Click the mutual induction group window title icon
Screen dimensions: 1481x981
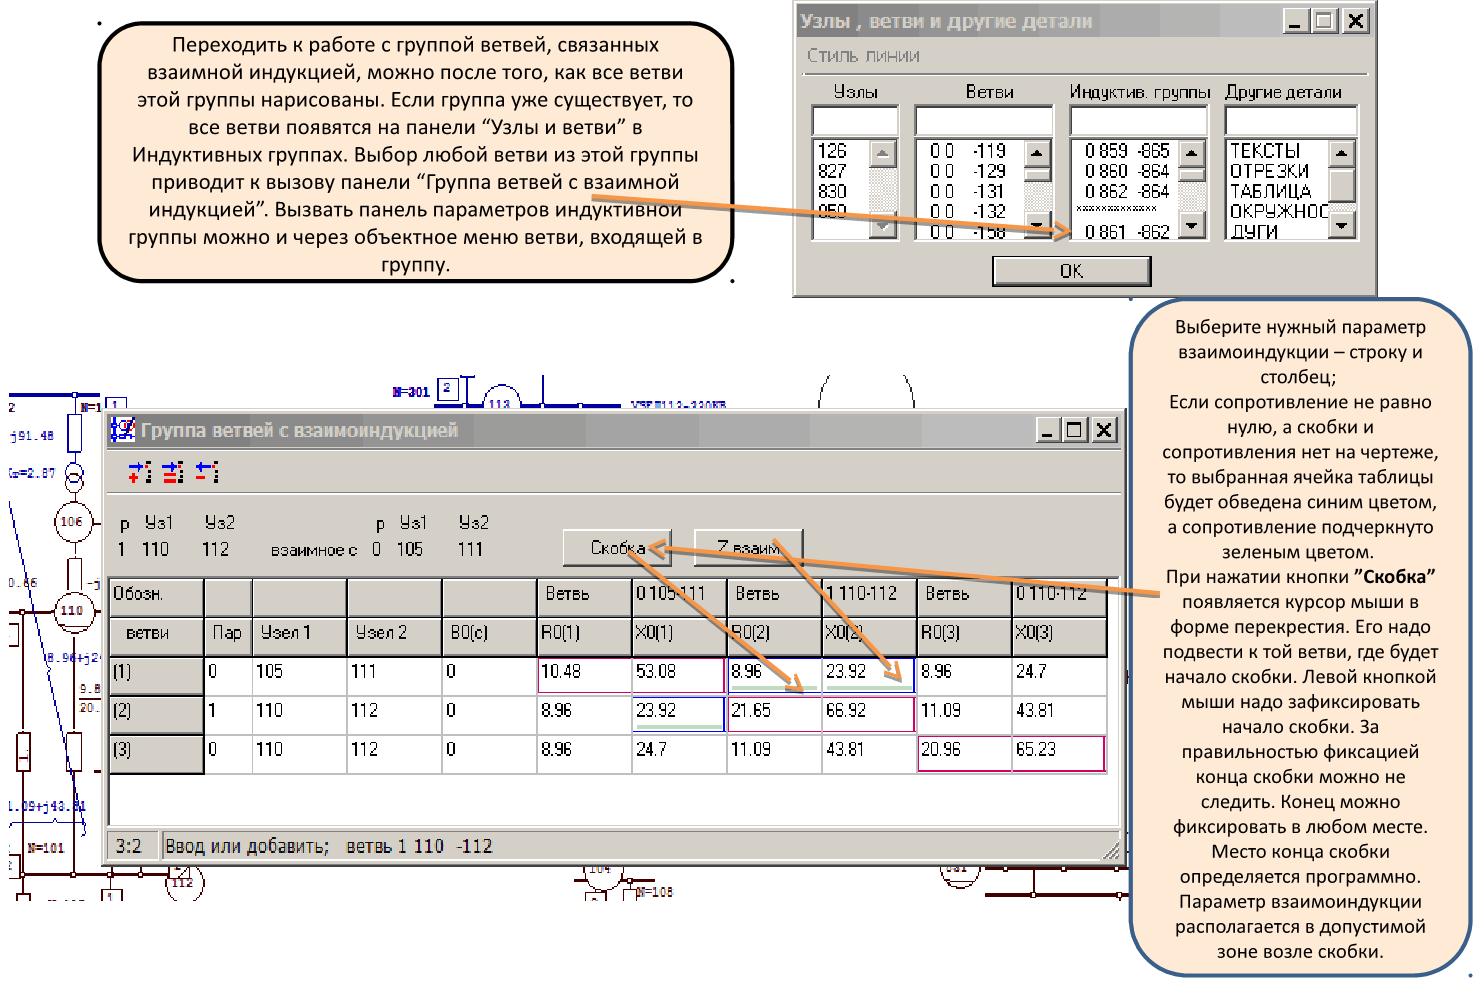[123, 430]
